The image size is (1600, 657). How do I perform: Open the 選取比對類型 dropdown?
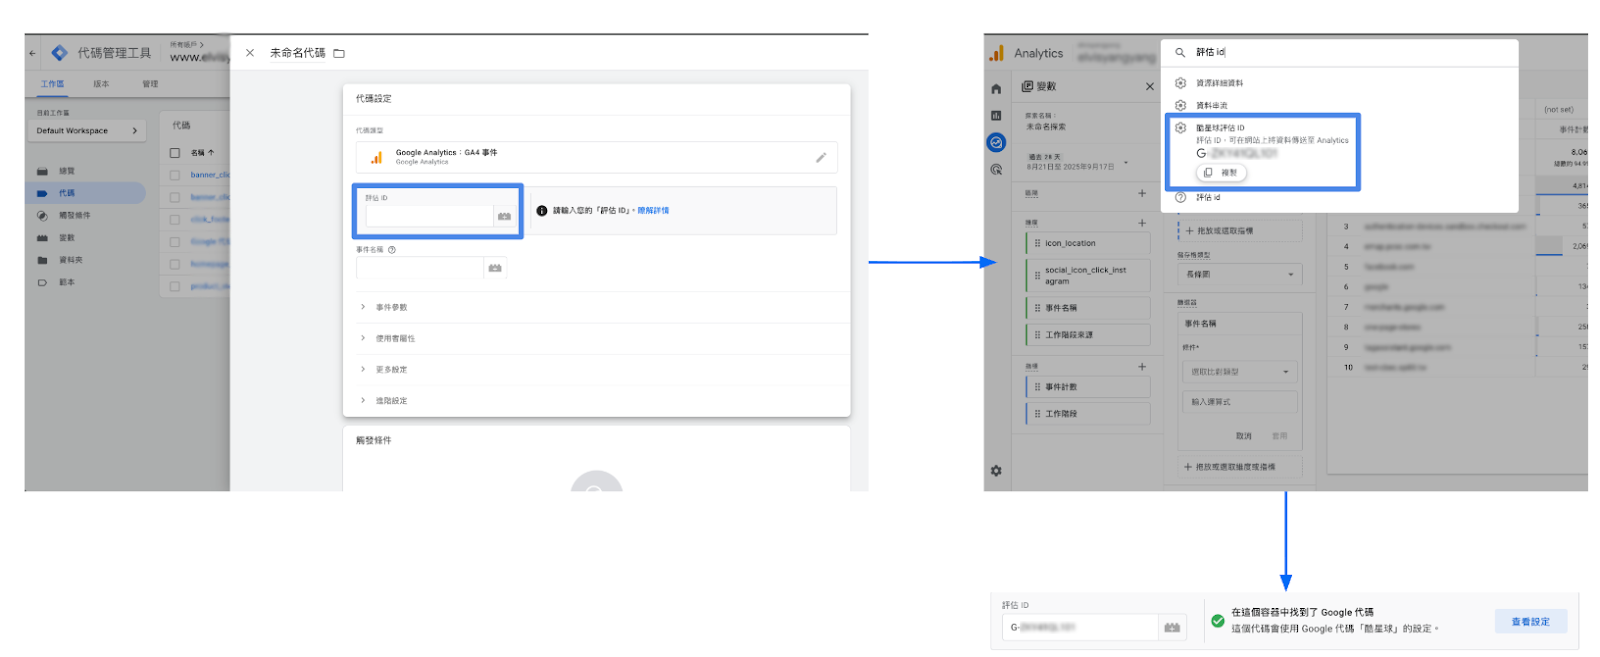1240,372
